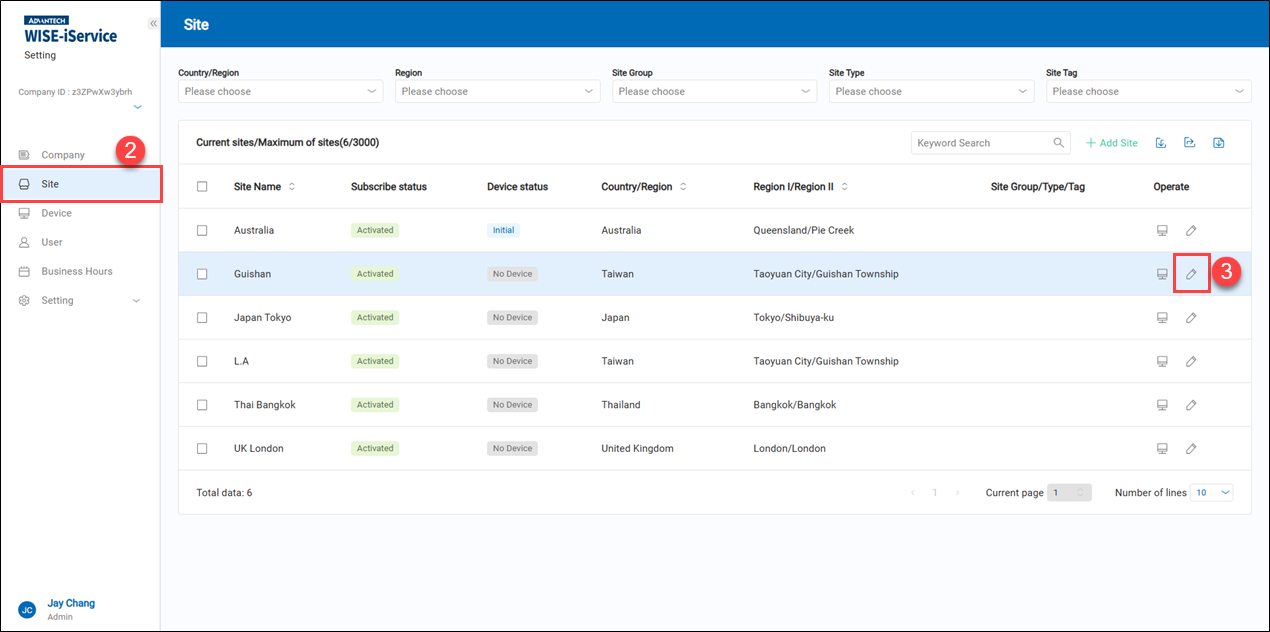Collapse the sidebar using the double-chevron icon
This screenshot has width=1270, height=632.
(153, 23)
